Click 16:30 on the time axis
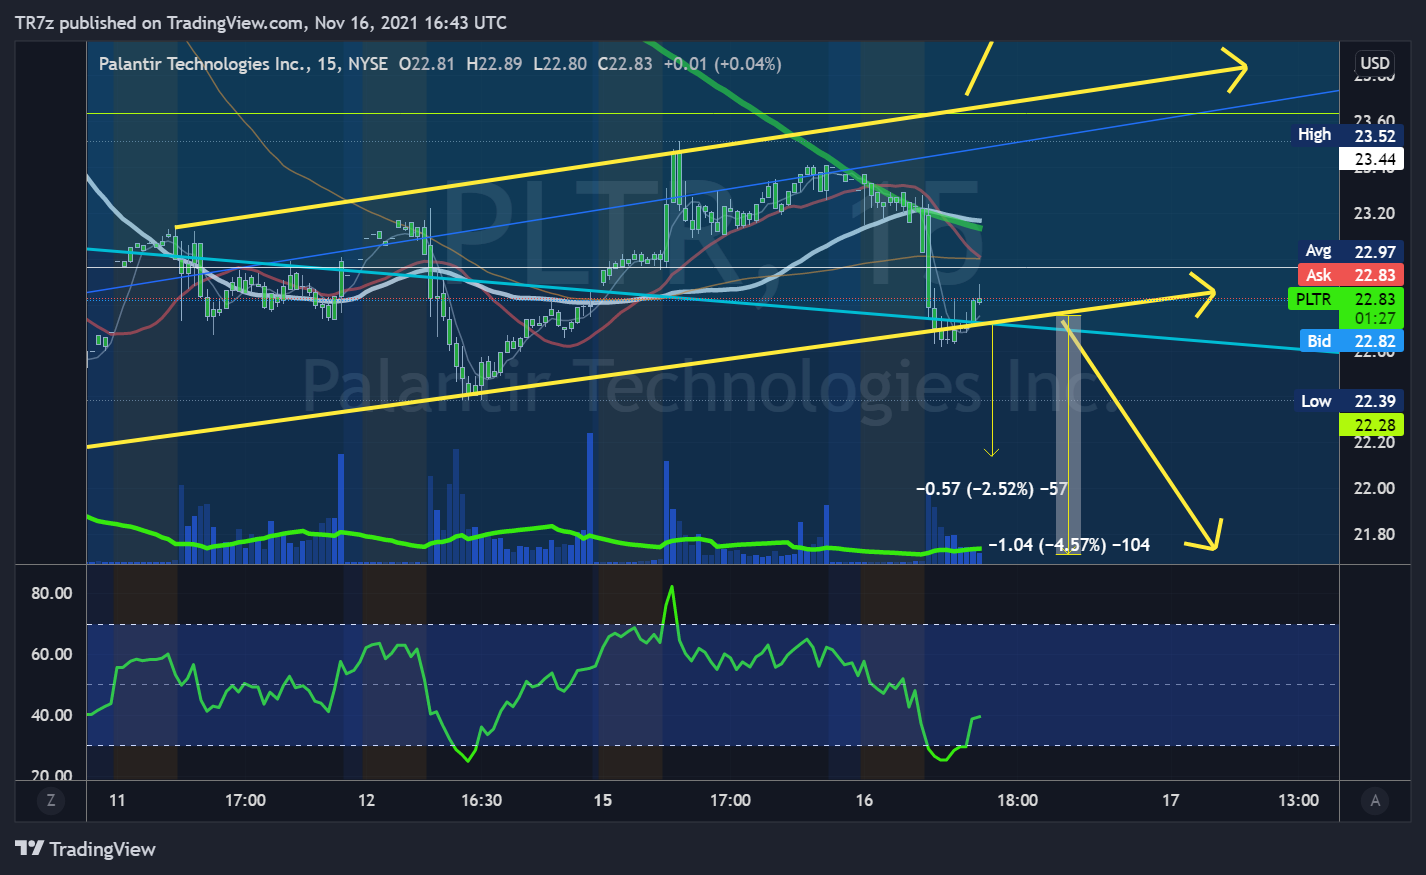The height and width of the screenshot is (875, 1426). pos(481,800)
